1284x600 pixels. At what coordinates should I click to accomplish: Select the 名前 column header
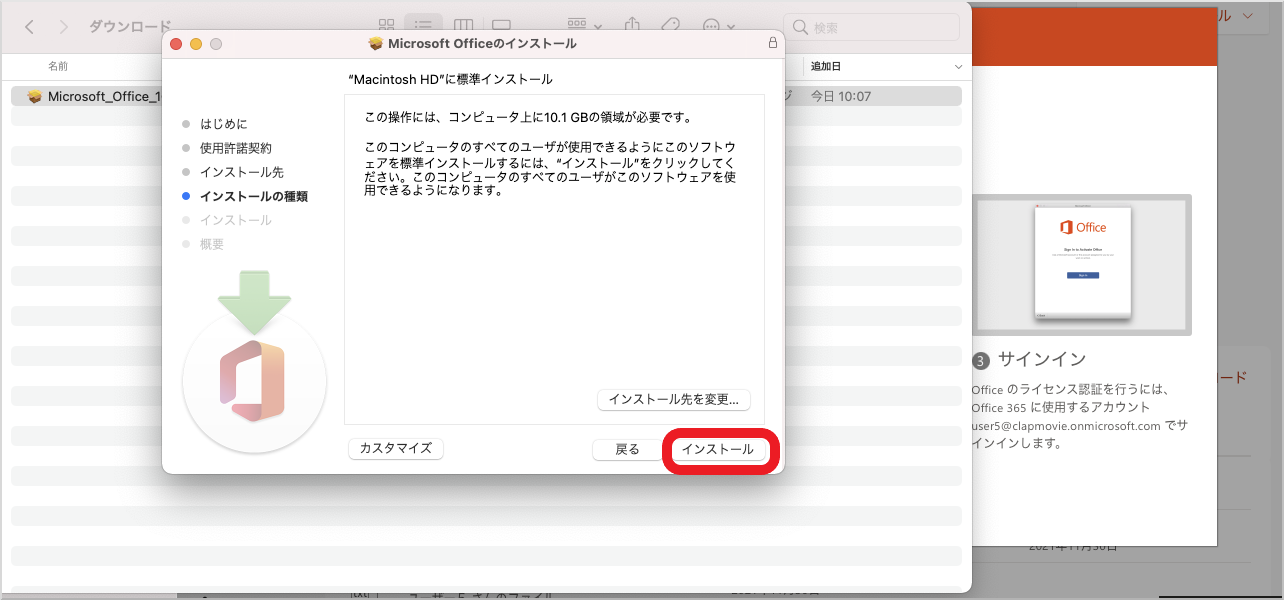click(x=58, y=66)
